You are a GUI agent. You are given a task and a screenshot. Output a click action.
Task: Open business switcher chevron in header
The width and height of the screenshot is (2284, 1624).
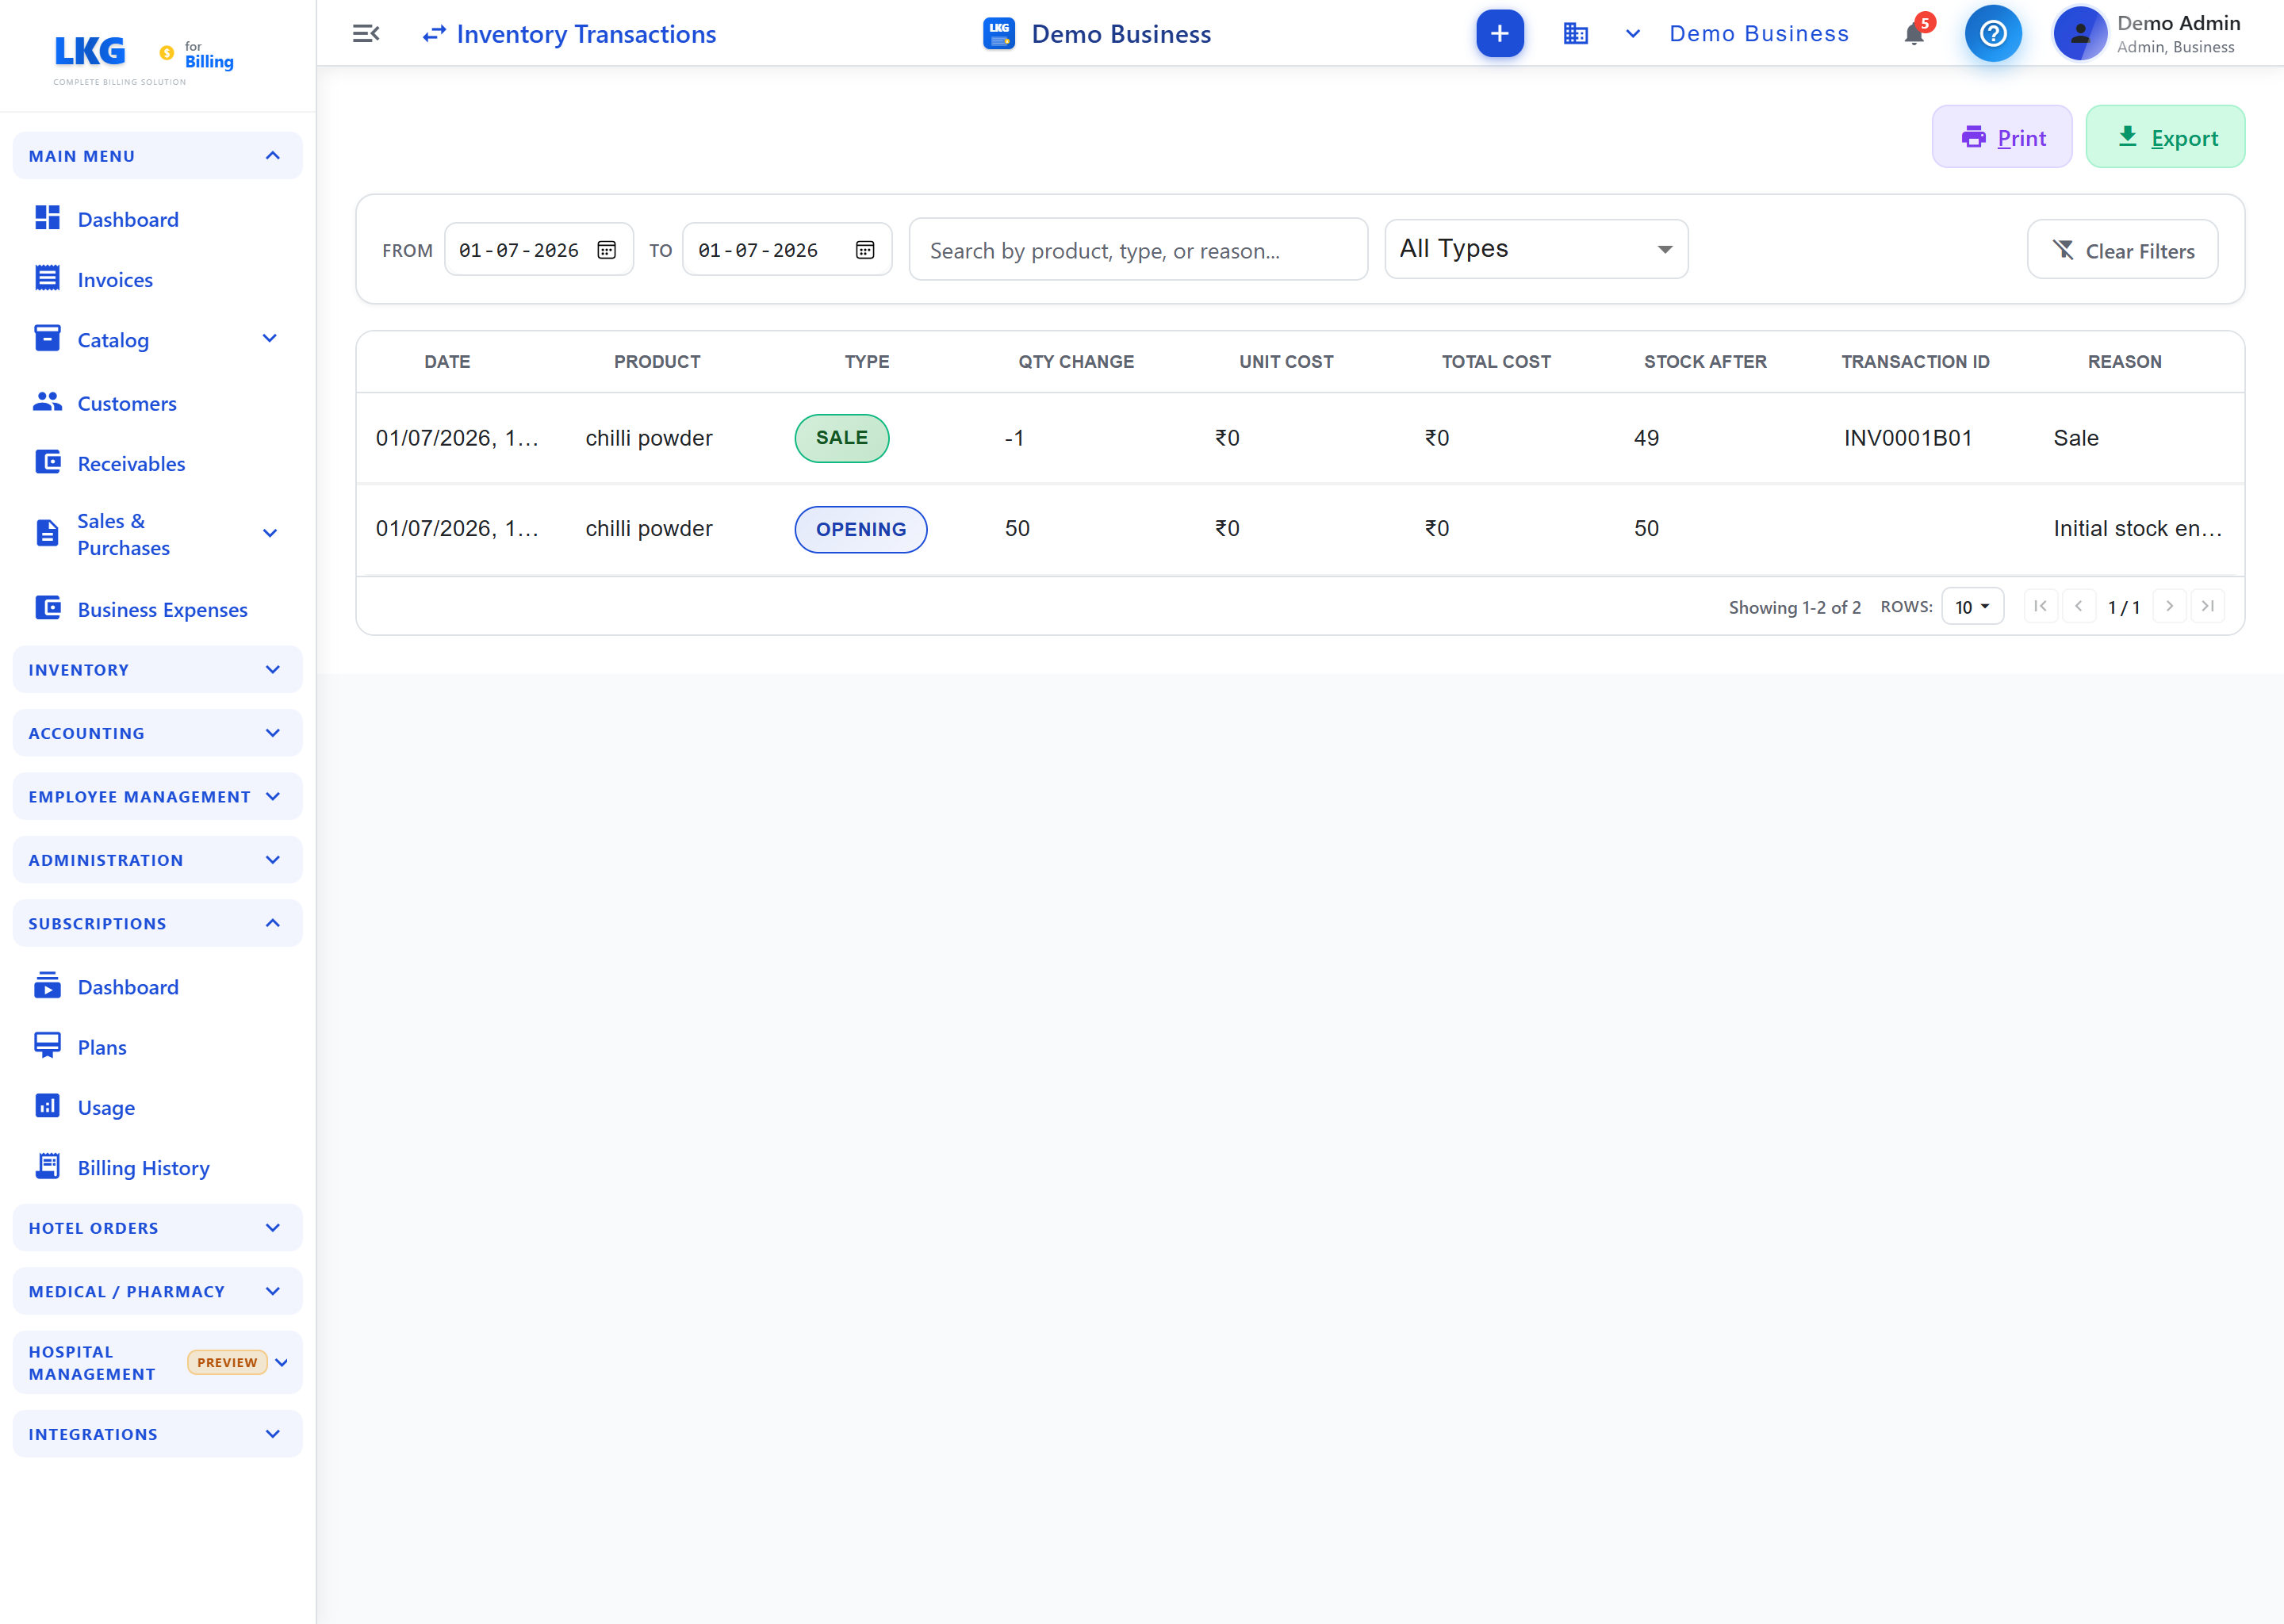click(x=1632, y=34)
